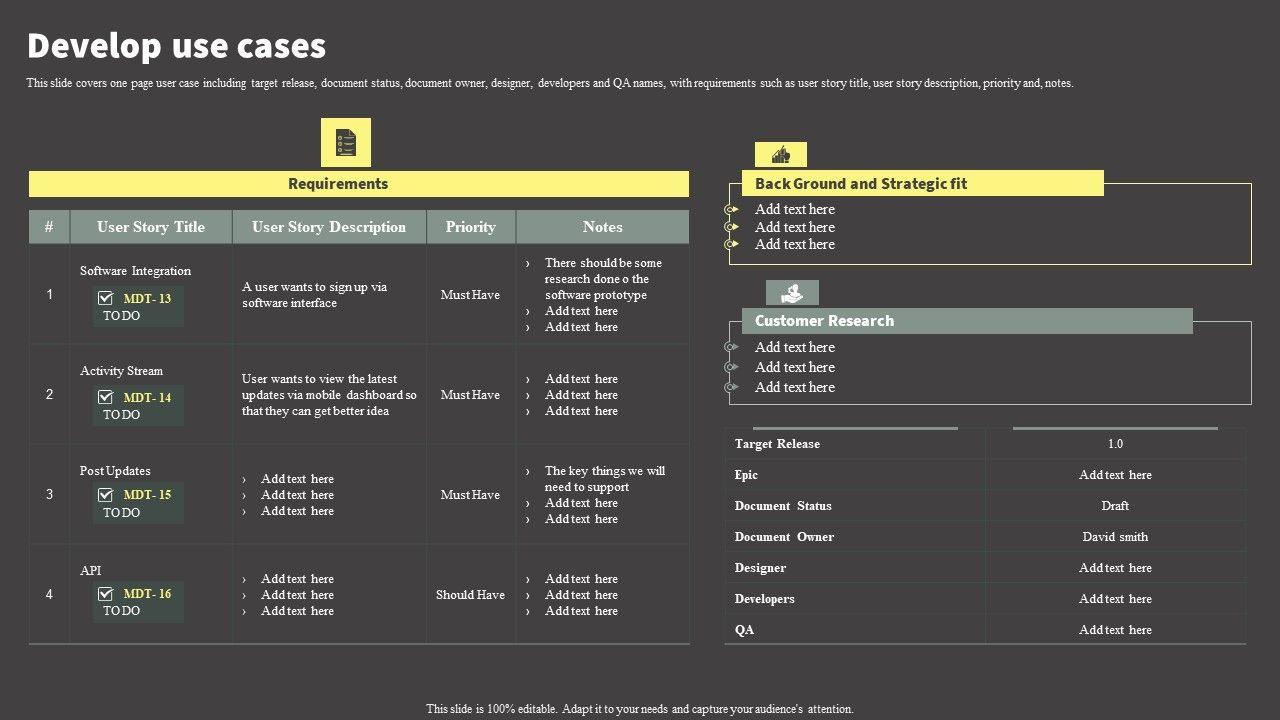The width and height of the screenshot is (1280, 720).
Task: Click the "MDT- 13" ticket label
Action: tap(147, 298)
